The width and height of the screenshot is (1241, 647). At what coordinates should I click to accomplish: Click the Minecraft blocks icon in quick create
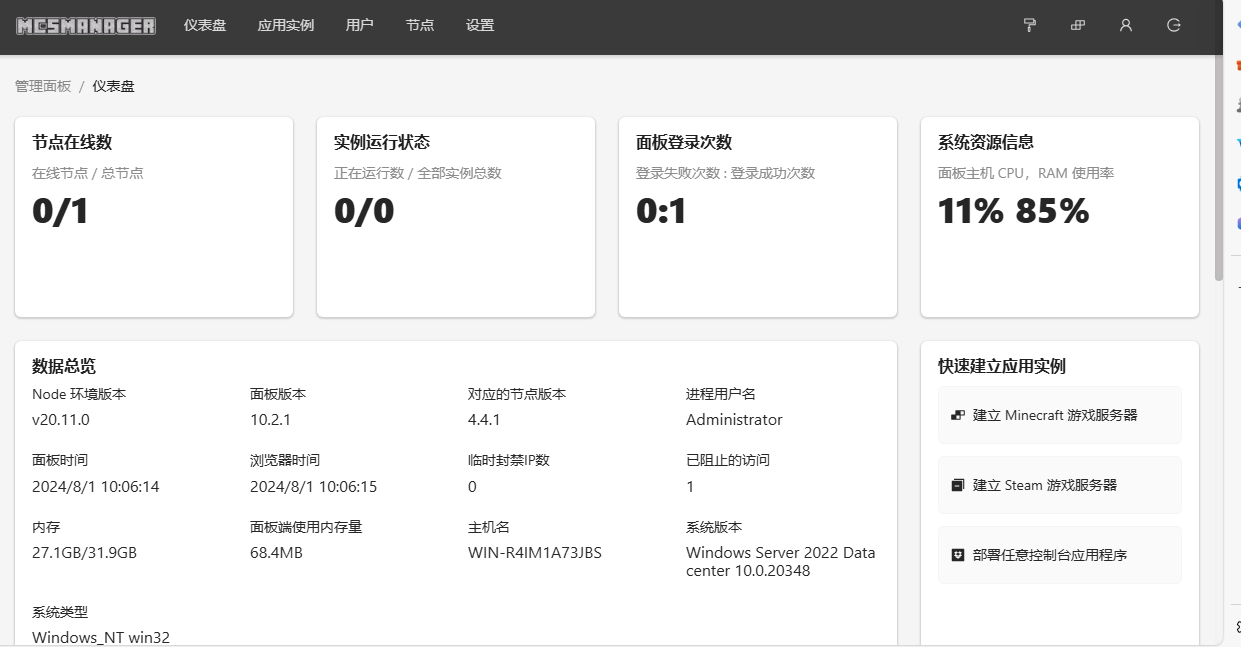pyautogui.click(x=957, y=415)
